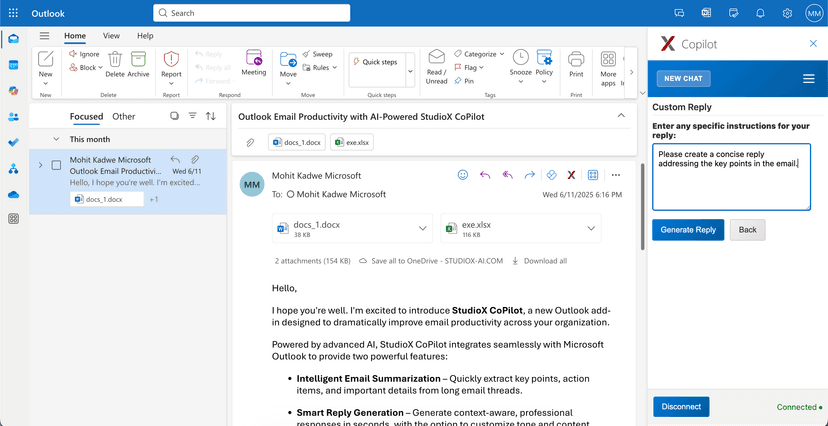
Task: Select the Mohit Kadwe message checkbox
Action: (x=56, y=165)
